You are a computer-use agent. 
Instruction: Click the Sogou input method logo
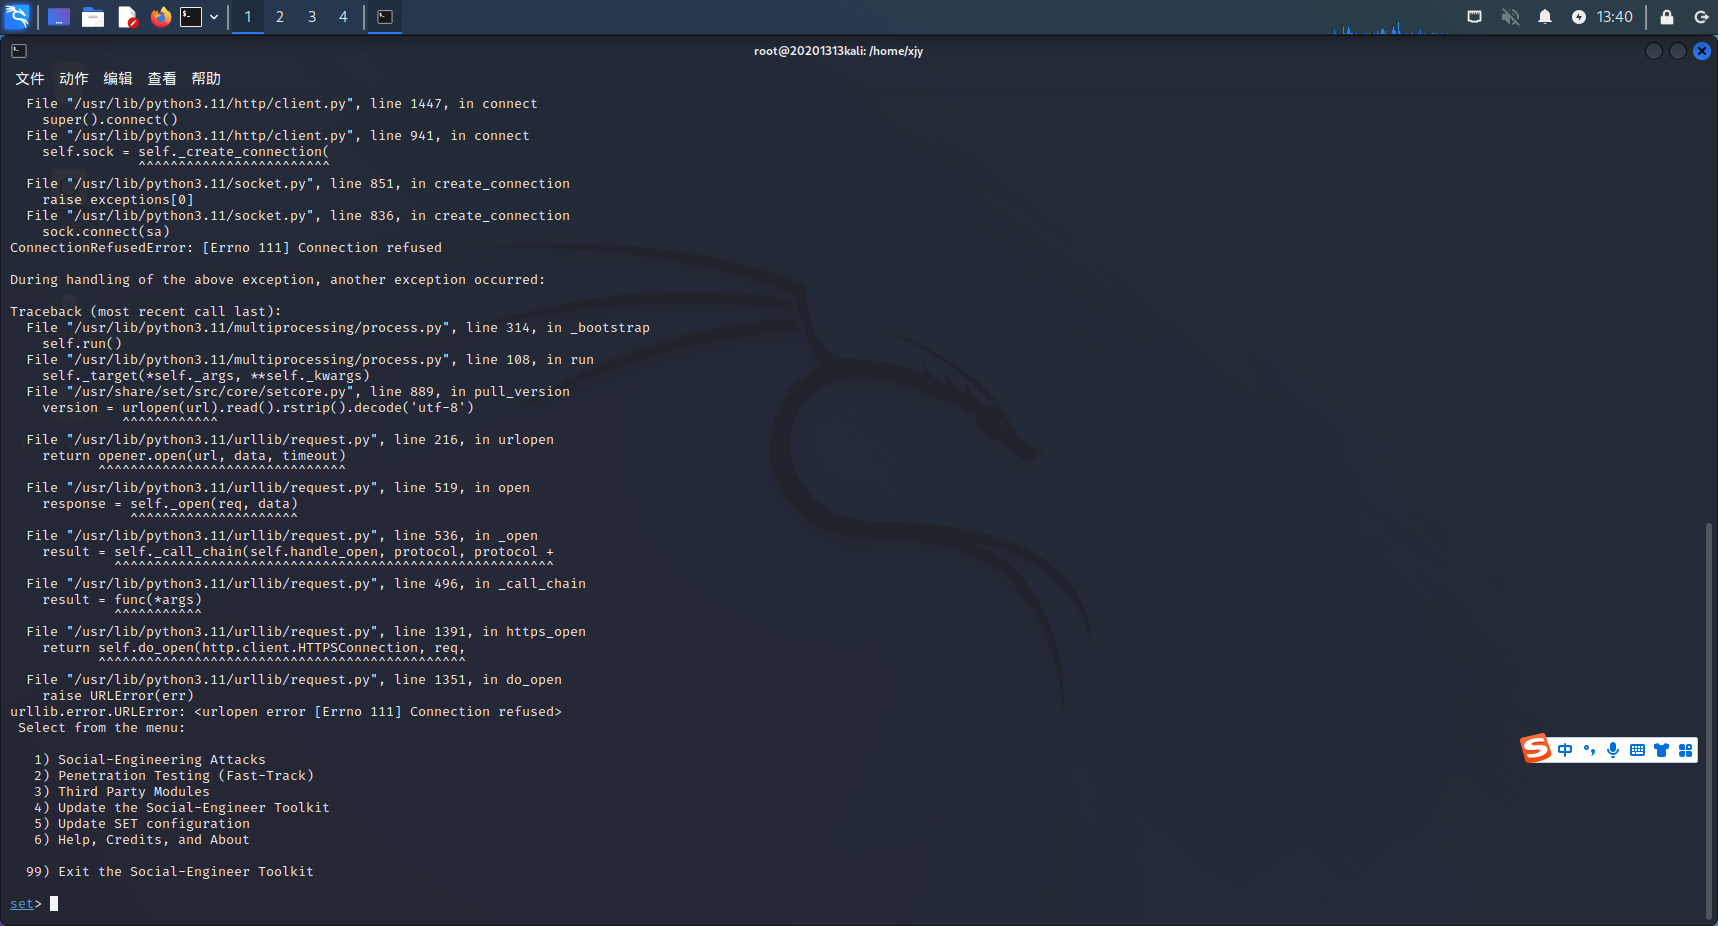click(x=1536, y=748)
